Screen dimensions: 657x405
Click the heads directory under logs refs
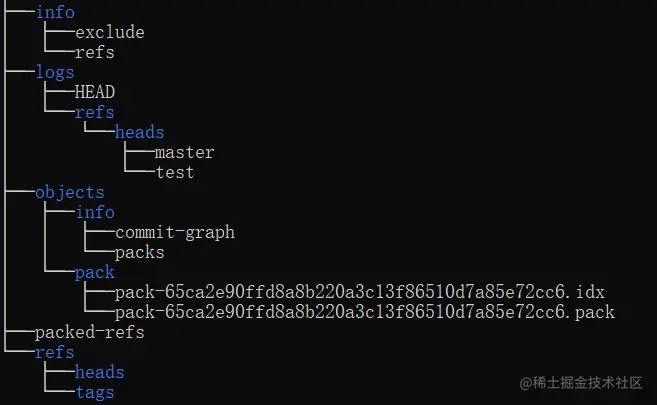[139, 132]
